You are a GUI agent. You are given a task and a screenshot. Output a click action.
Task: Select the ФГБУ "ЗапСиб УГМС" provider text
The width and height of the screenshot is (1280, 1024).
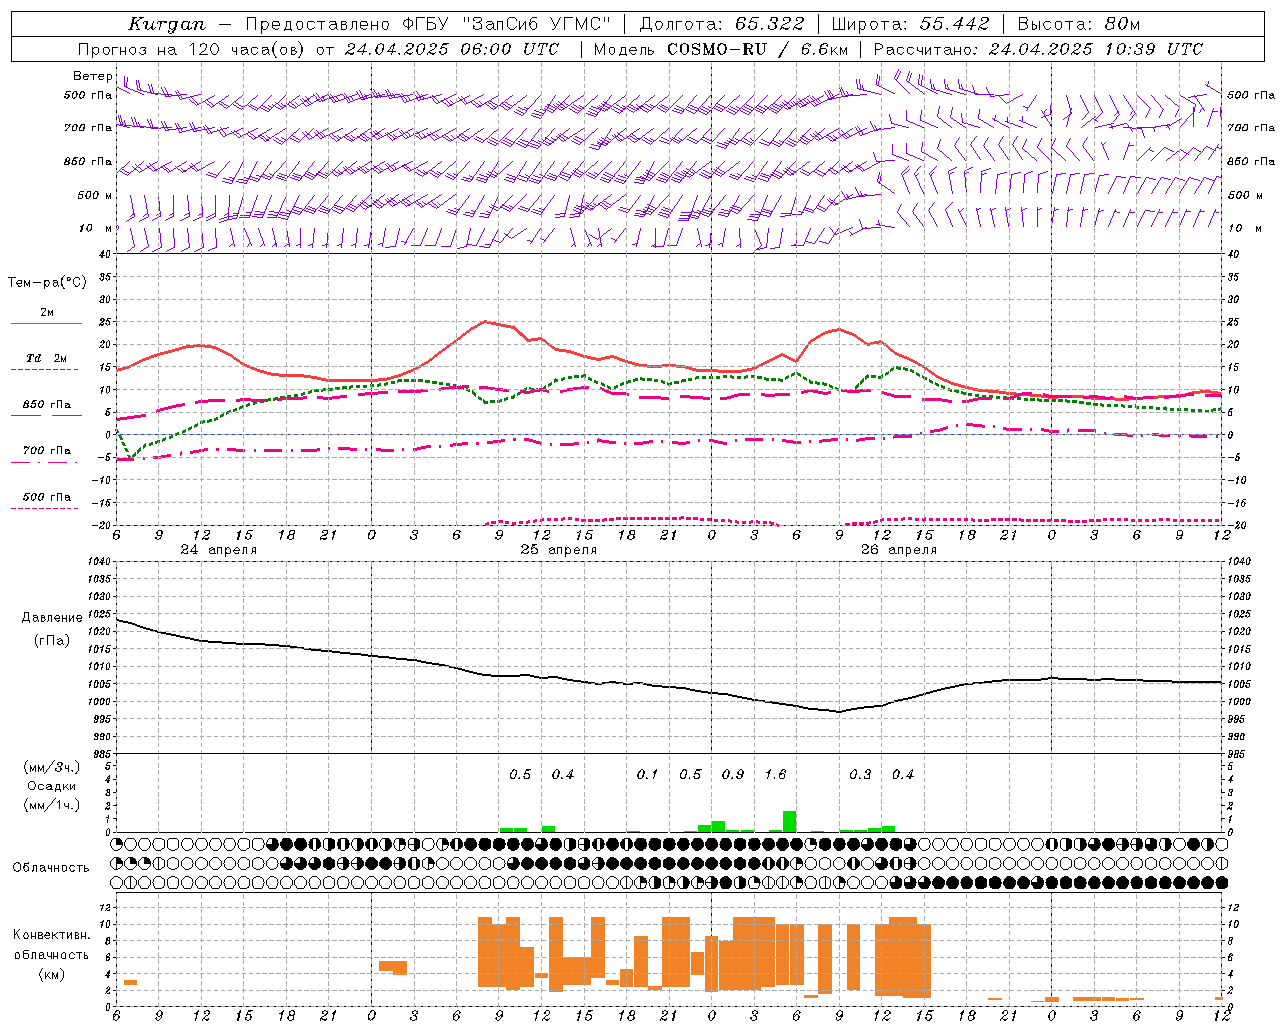[507, 24]
